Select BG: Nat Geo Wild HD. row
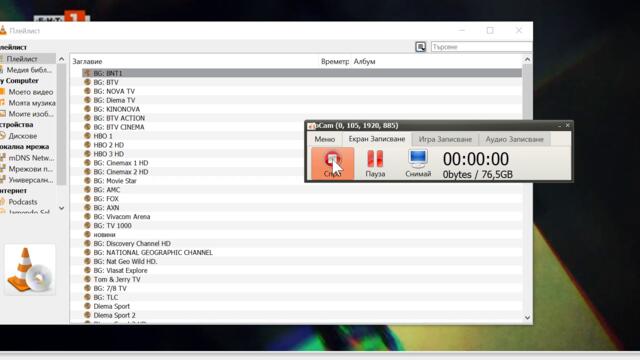 tap(302, 262)
